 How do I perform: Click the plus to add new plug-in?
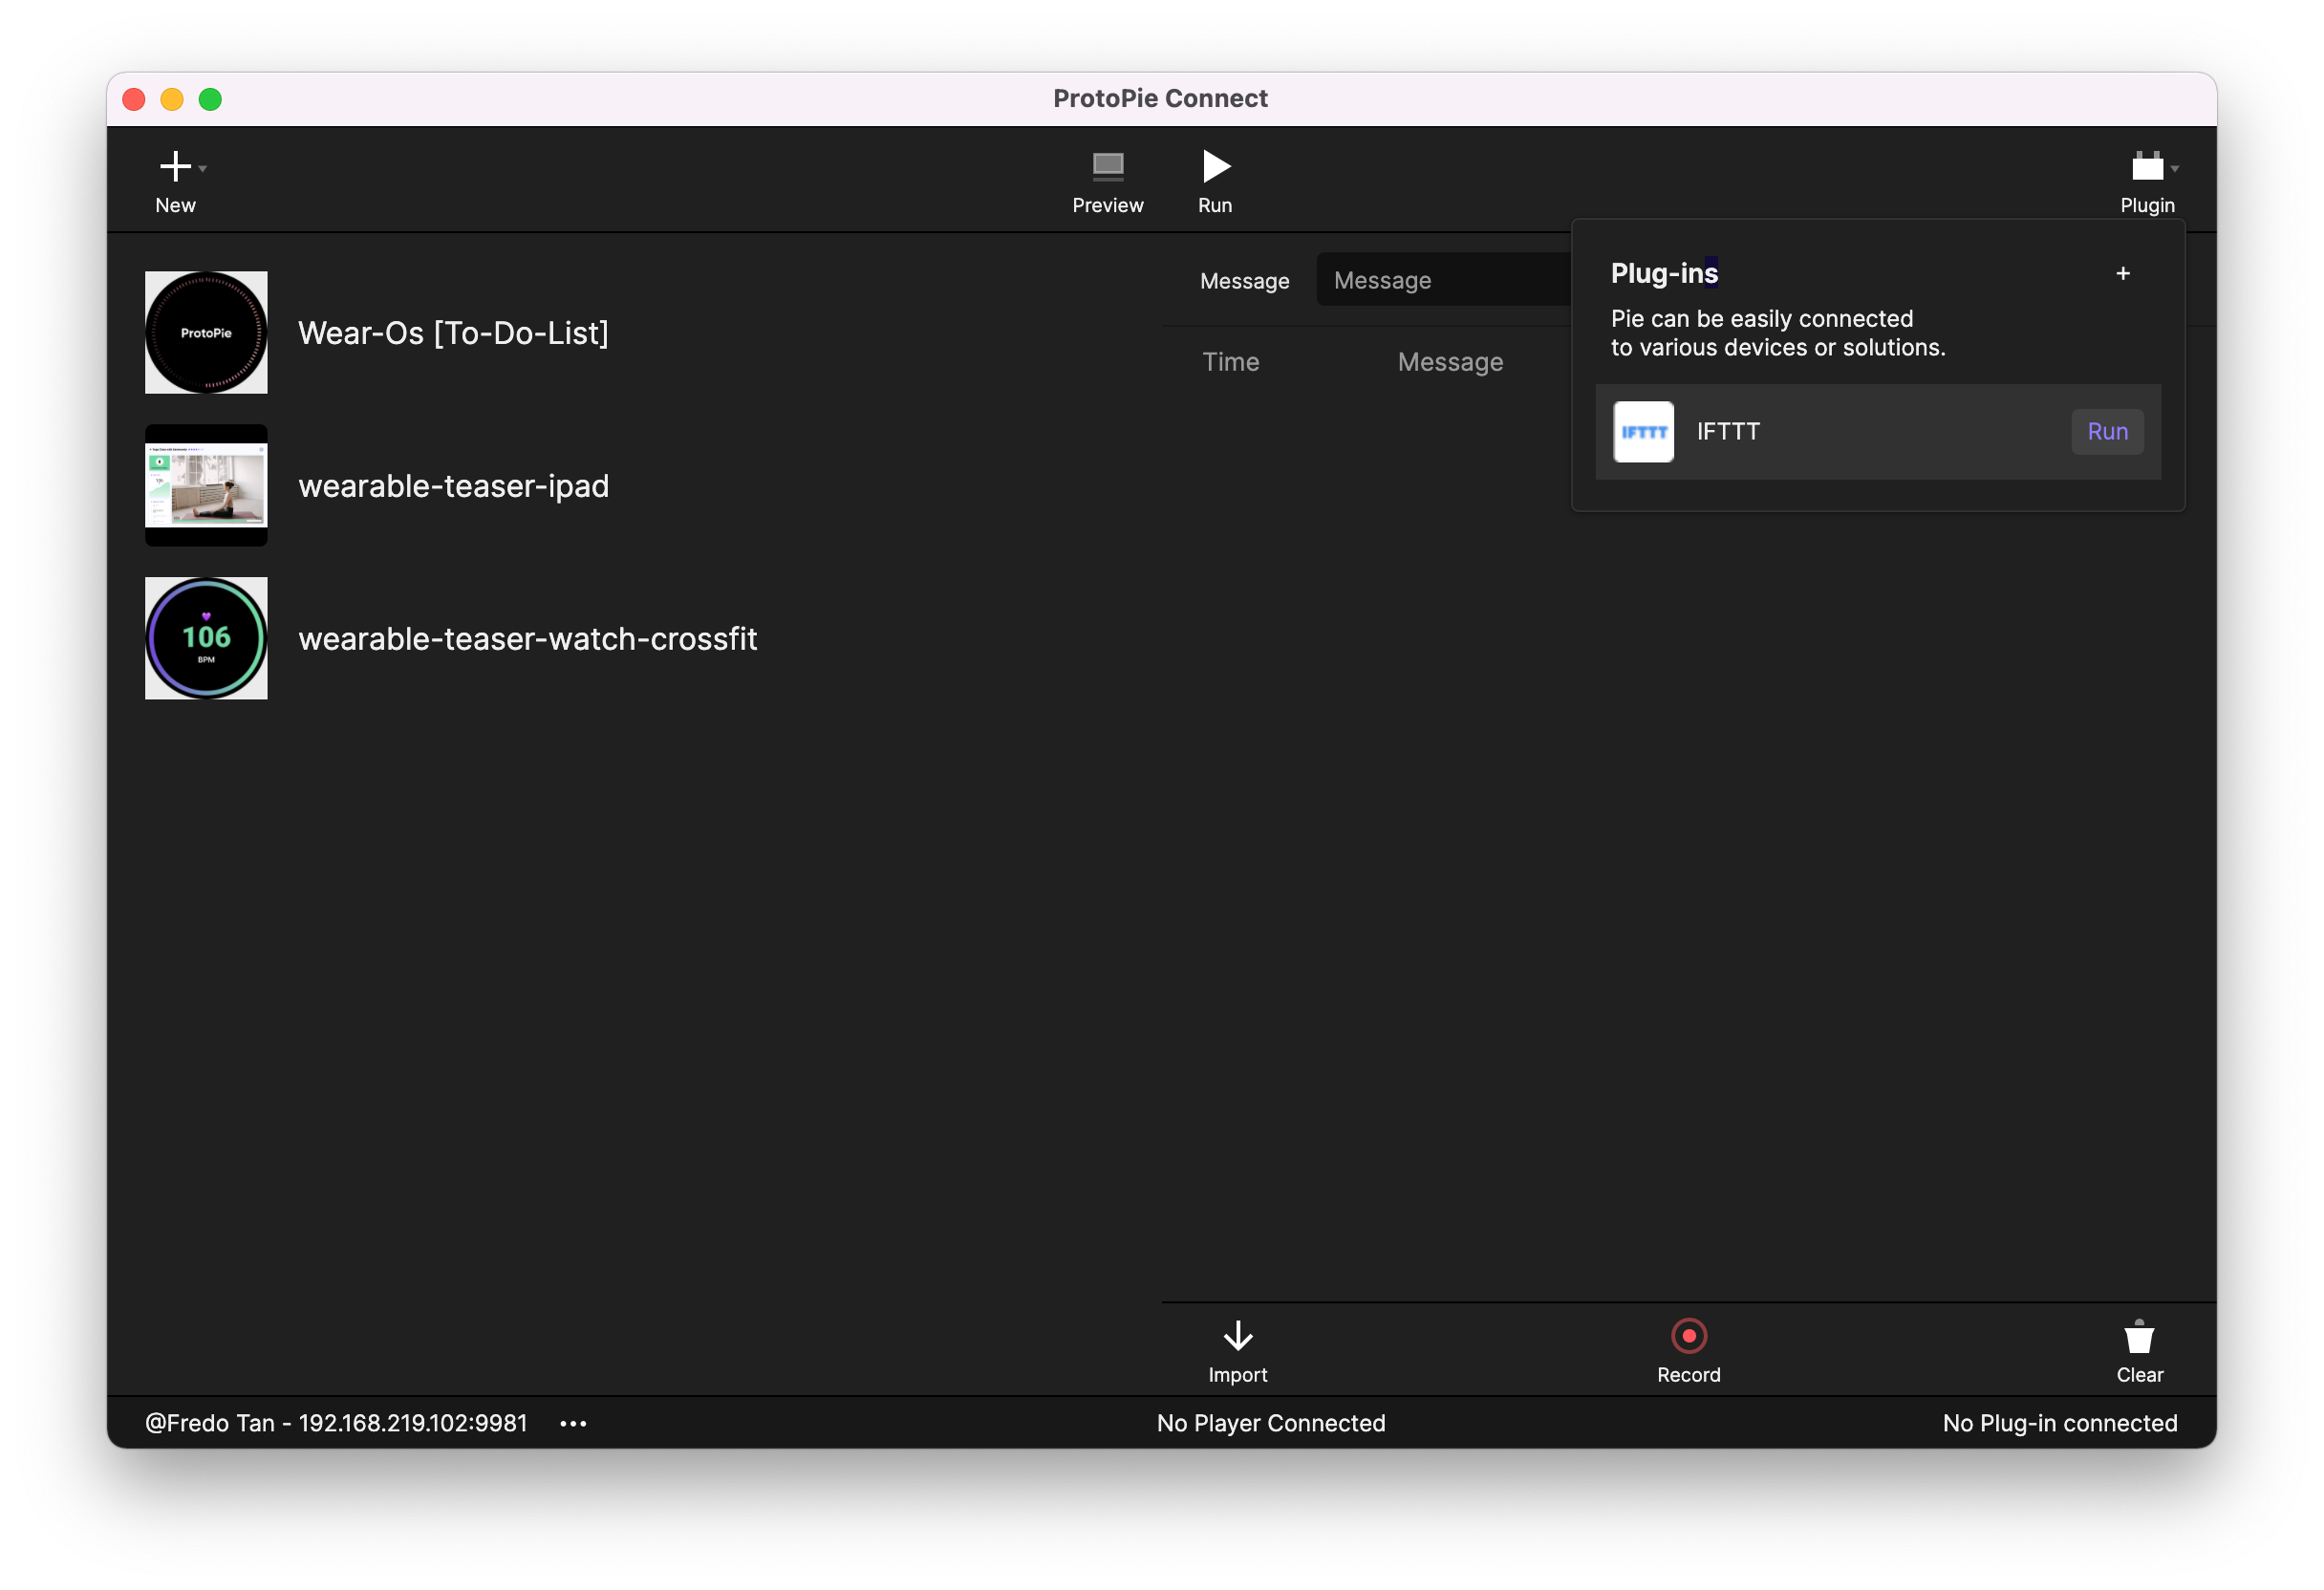[2122, 272]
